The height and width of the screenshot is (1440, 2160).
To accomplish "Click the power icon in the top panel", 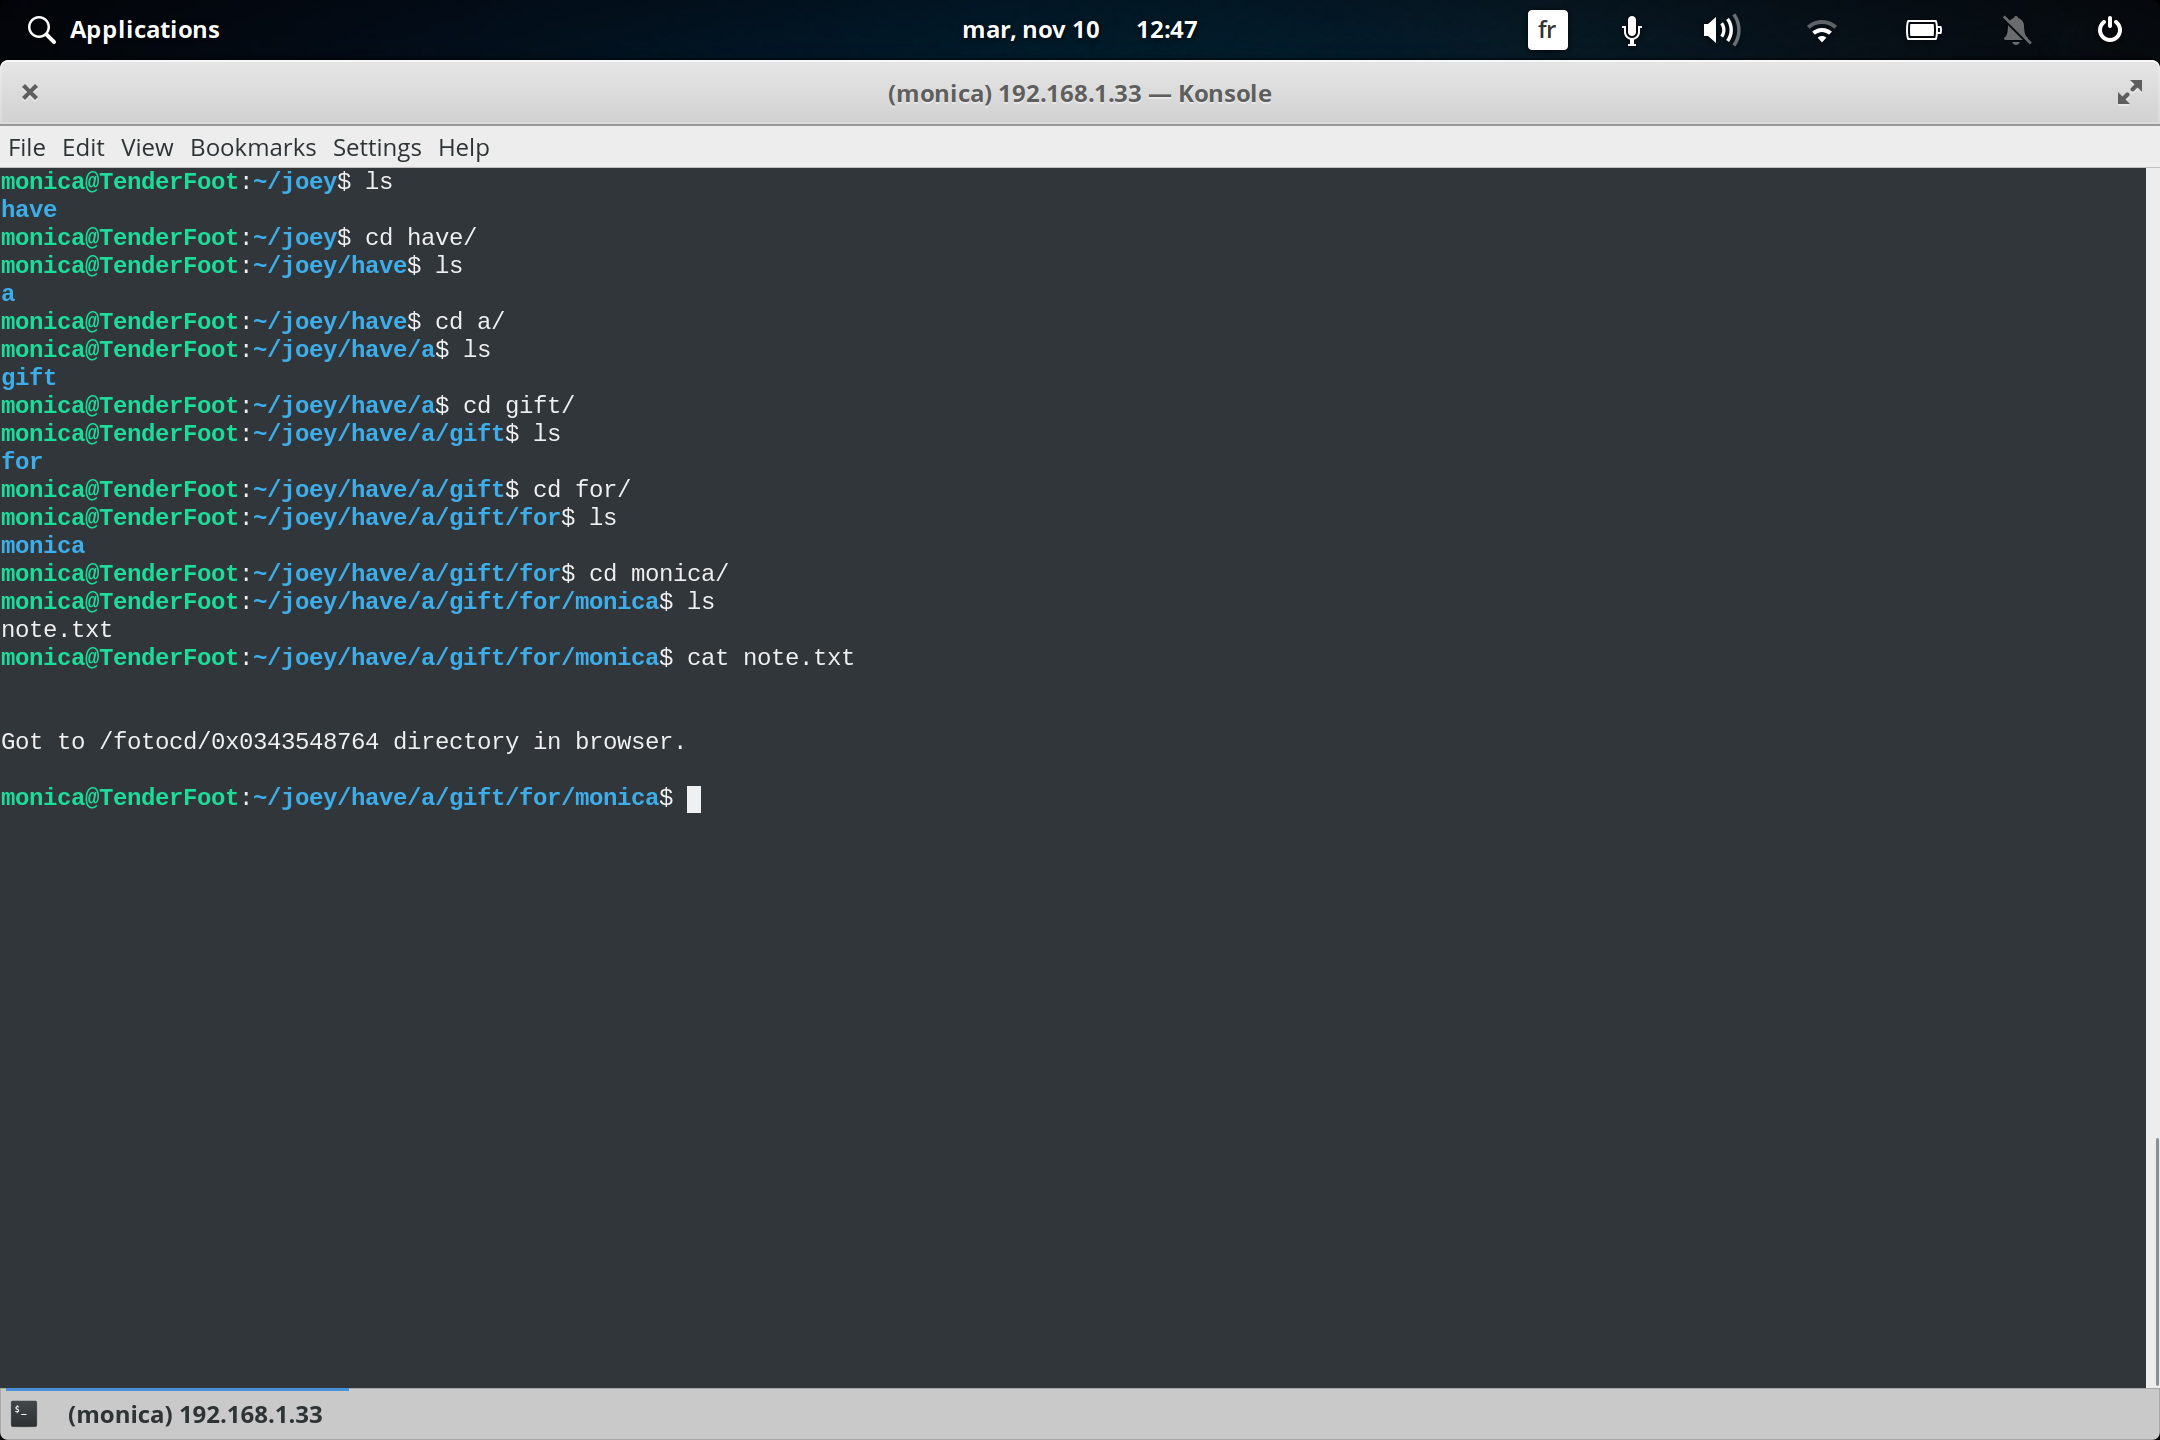I will tap(2109, 29).
